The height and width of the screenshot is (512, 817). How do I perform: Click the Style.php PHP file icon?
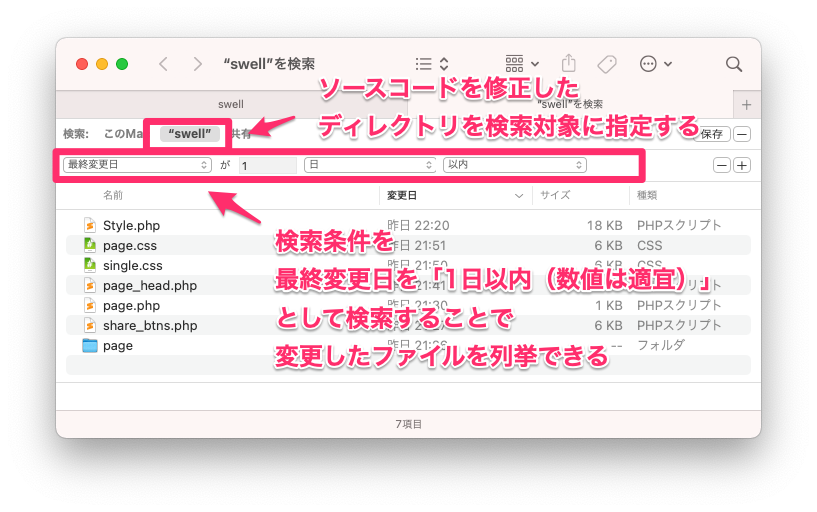[90, 225]
